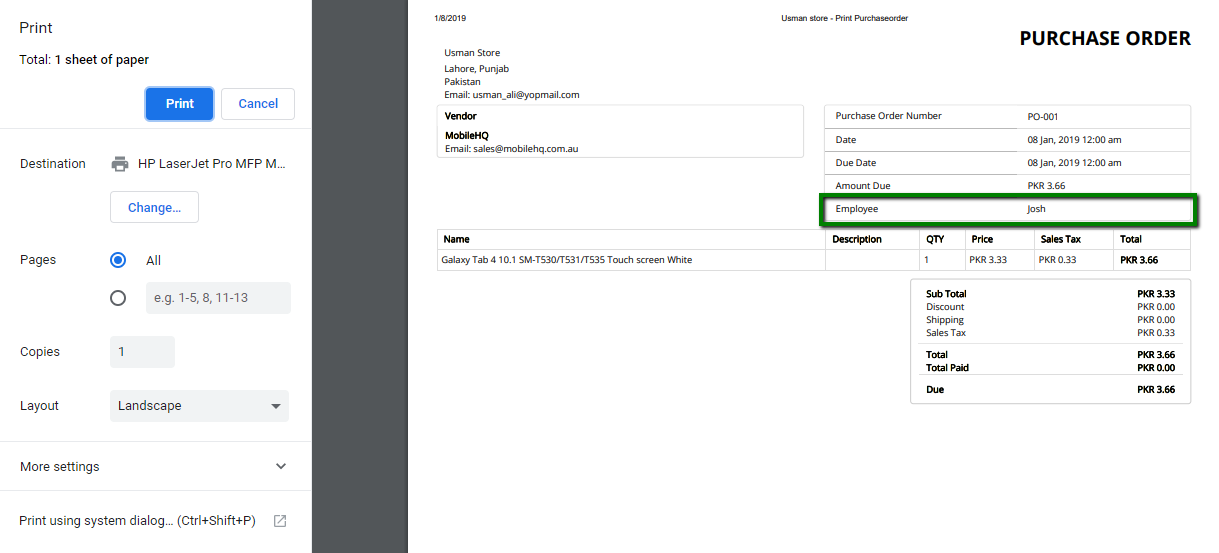Click the Vendor heading
This screenshot has width=1219, height=553.
click(x=461, y=117)
